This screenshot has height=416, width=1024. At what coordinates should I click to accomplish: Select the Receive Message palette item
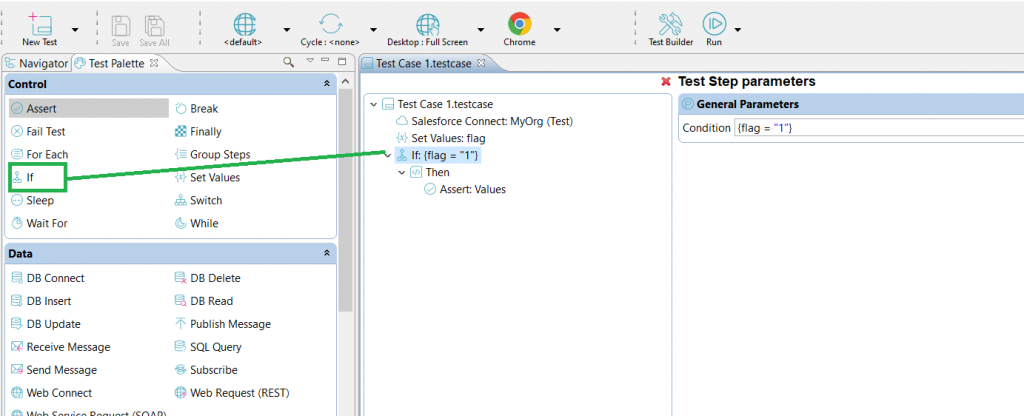point(60,347)
